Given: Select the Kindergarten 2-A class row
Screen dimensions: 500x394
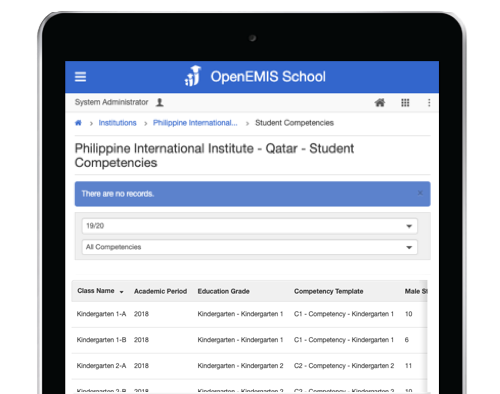Looking at the screenshot, I should pyautogui.click(x=249, y=366).
